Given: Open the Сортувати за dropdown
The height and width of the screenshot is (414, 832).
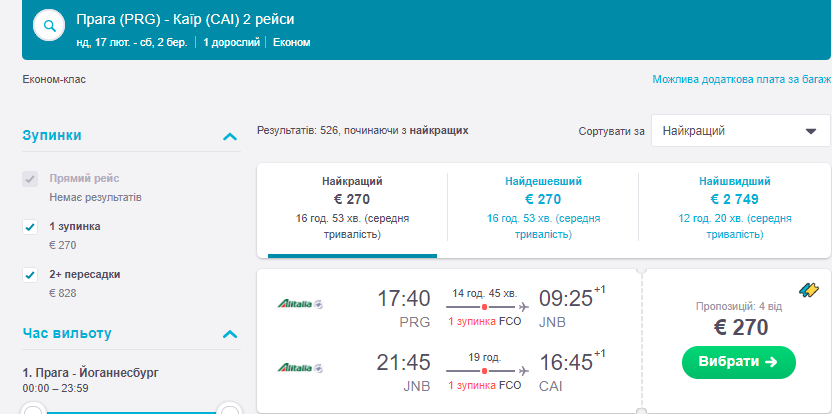Looking at the screenshot, I should coord(740,131).
